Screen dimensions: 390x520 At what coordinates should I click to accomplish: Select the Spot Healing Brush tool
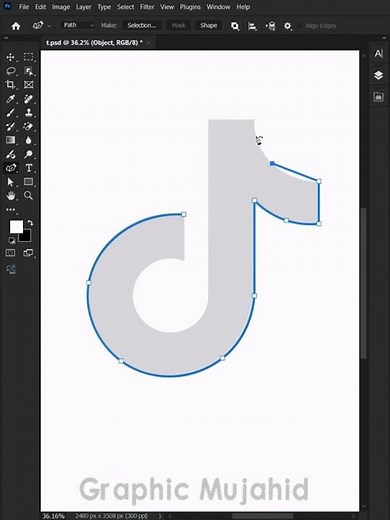pyautogui.click(x=28, y=99)
